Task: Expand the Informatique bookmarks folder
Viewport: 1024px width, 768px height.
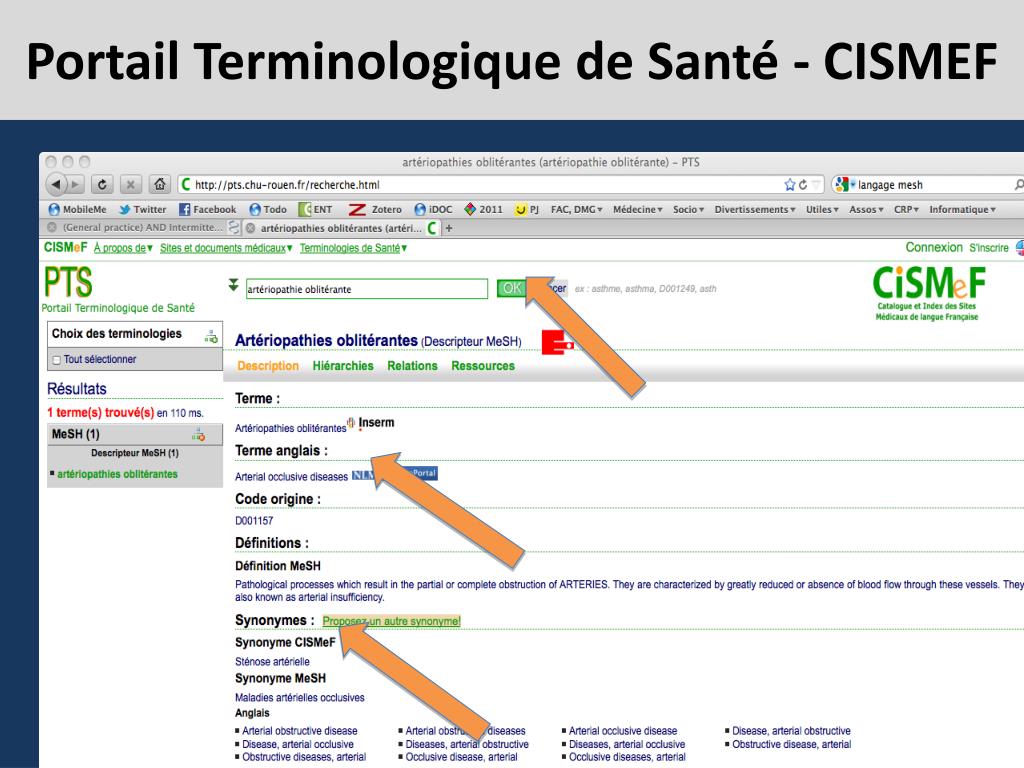Action: pos(963,210)
